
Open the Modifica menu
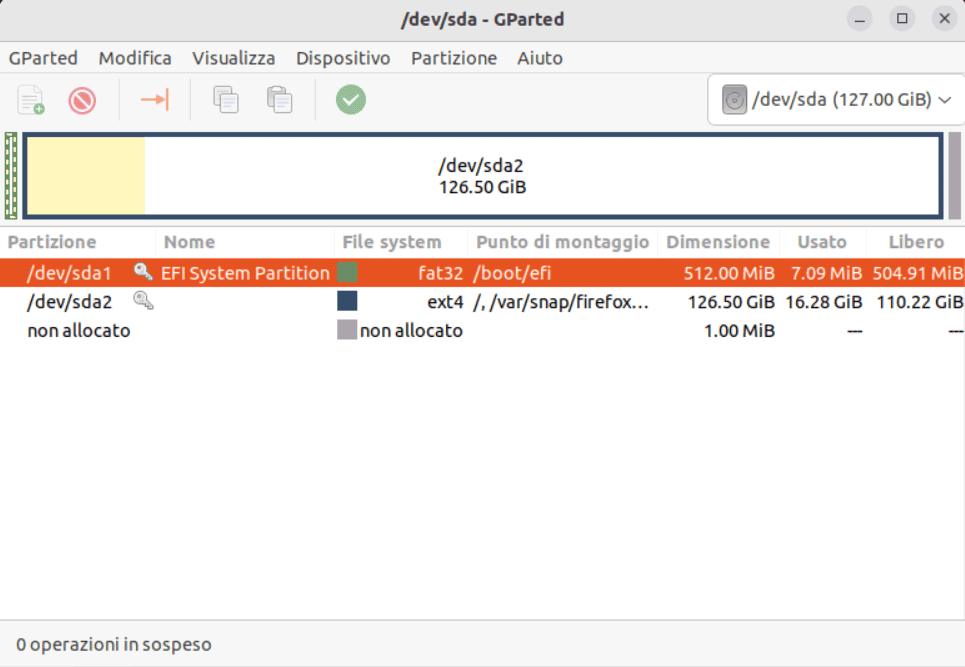point(135,58)
